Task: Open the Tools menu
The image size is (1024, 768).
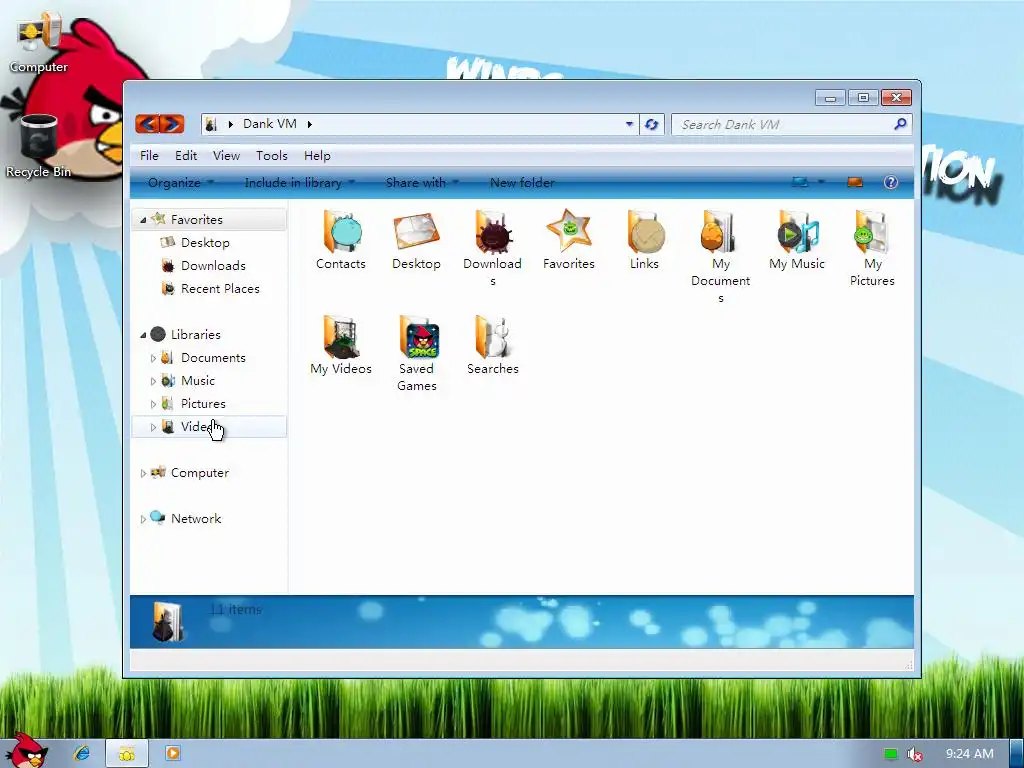Action: click(272, 155)
